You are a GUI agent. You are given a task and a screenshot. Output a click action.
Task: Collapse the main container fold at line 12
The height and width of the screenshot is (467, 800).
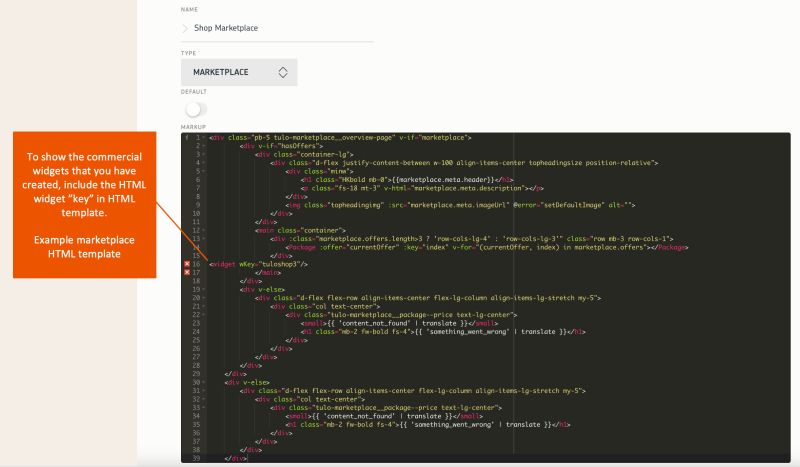pos(204,230)
